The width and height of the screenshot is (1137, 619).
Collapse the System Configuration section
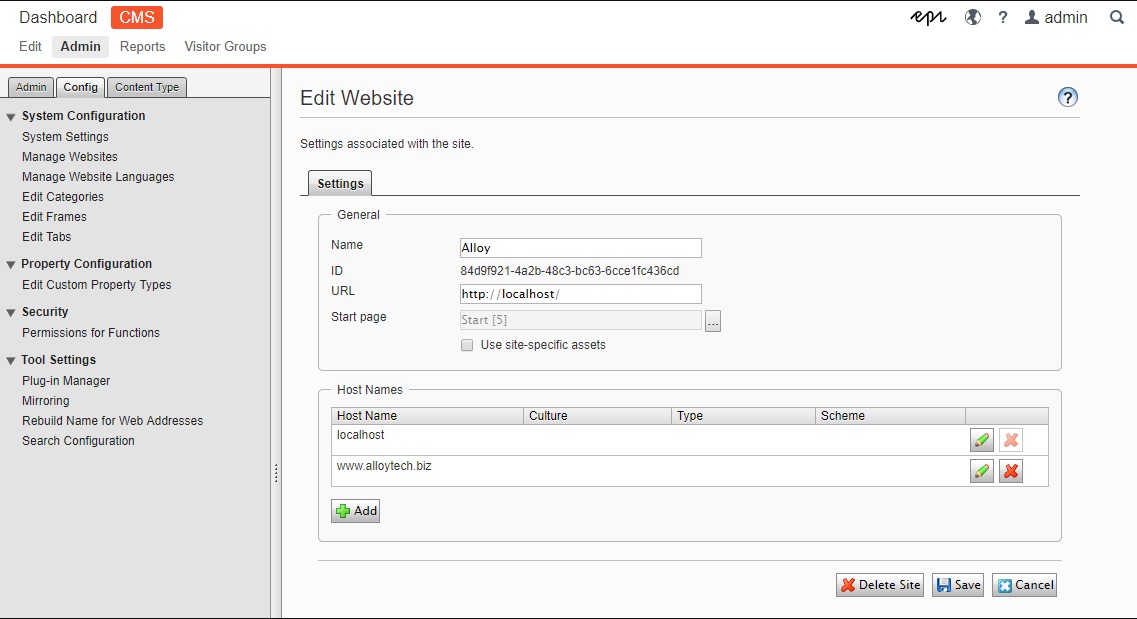coord(11,117)
